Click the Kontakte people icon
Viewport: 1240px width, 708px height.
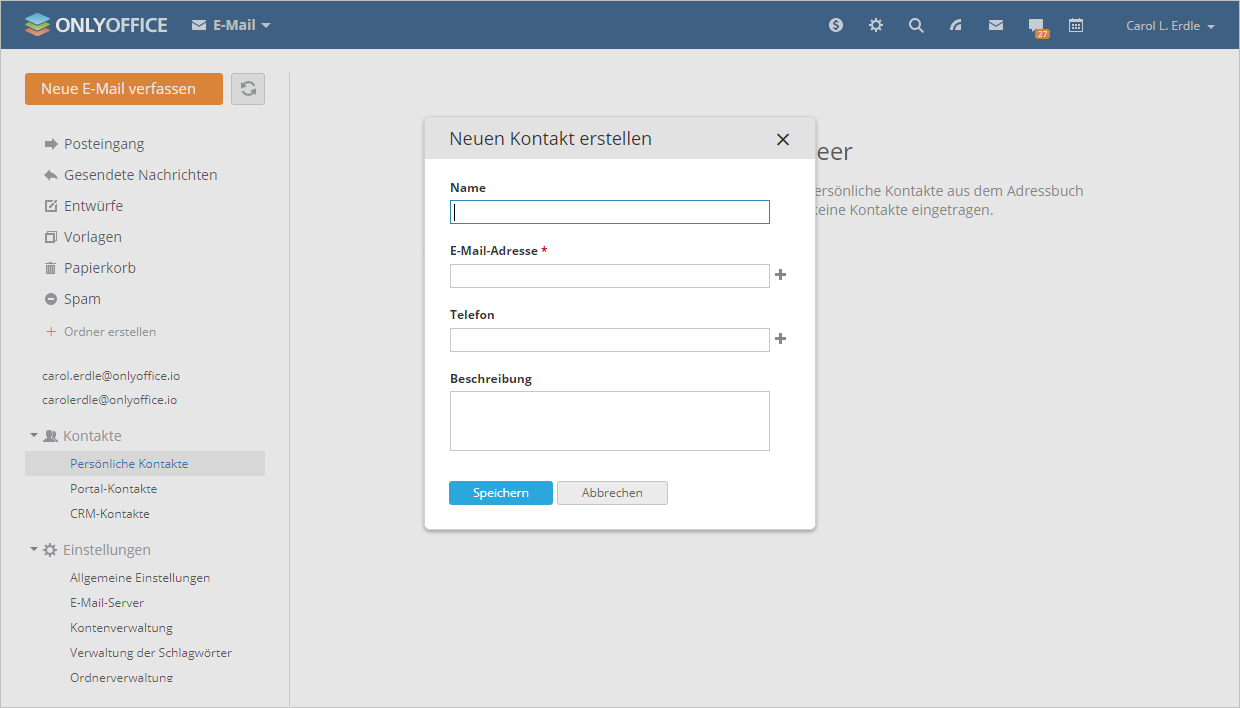(x=50, y=436)
